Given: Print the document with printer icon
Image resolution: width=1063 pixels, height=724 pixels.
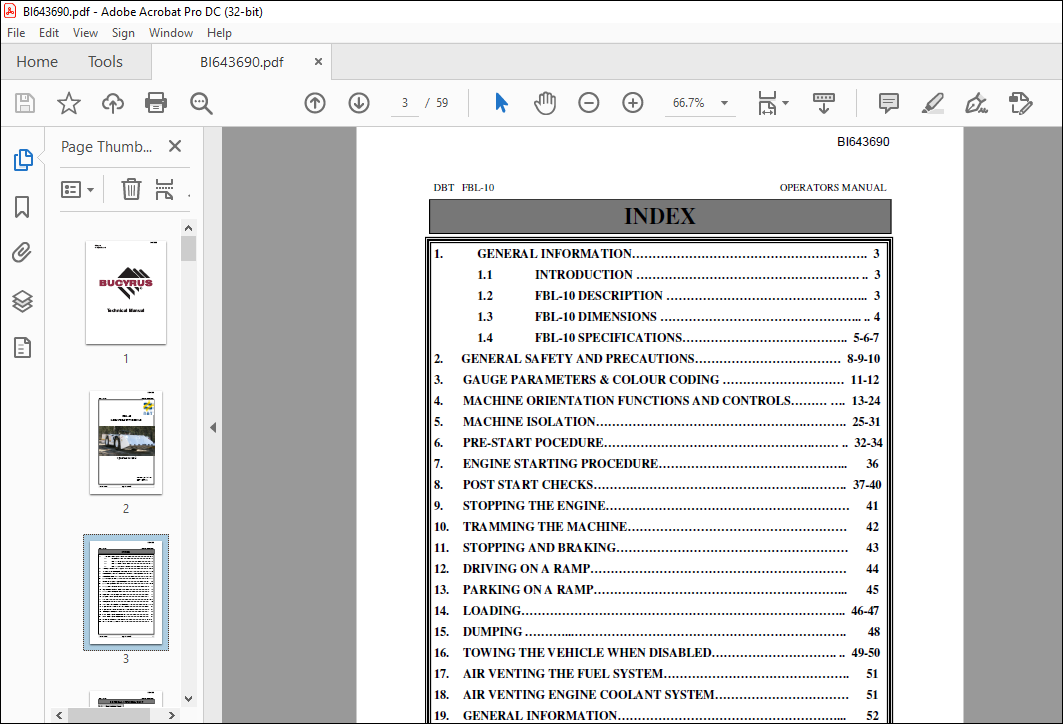Looking at the screenshot, I should pyautogui.click(x=156, y=103).
